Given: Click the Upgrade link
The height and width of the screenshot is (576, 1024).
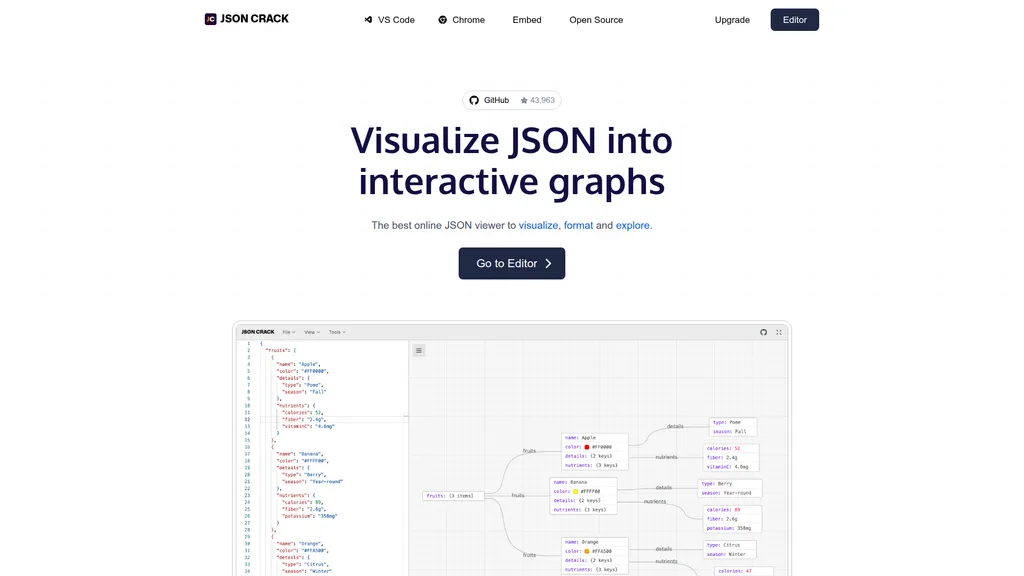Looking at the screenshot, I should 732,20.
